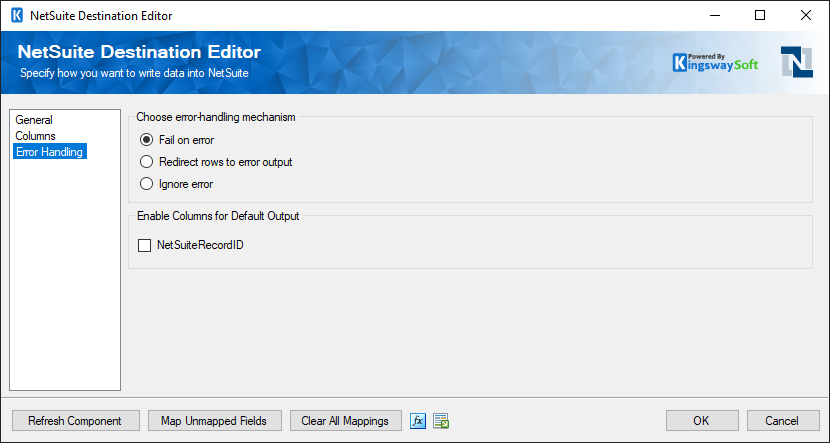830x443 pixels.
Task: Minimize the editor window
Action: coord(716,15)
